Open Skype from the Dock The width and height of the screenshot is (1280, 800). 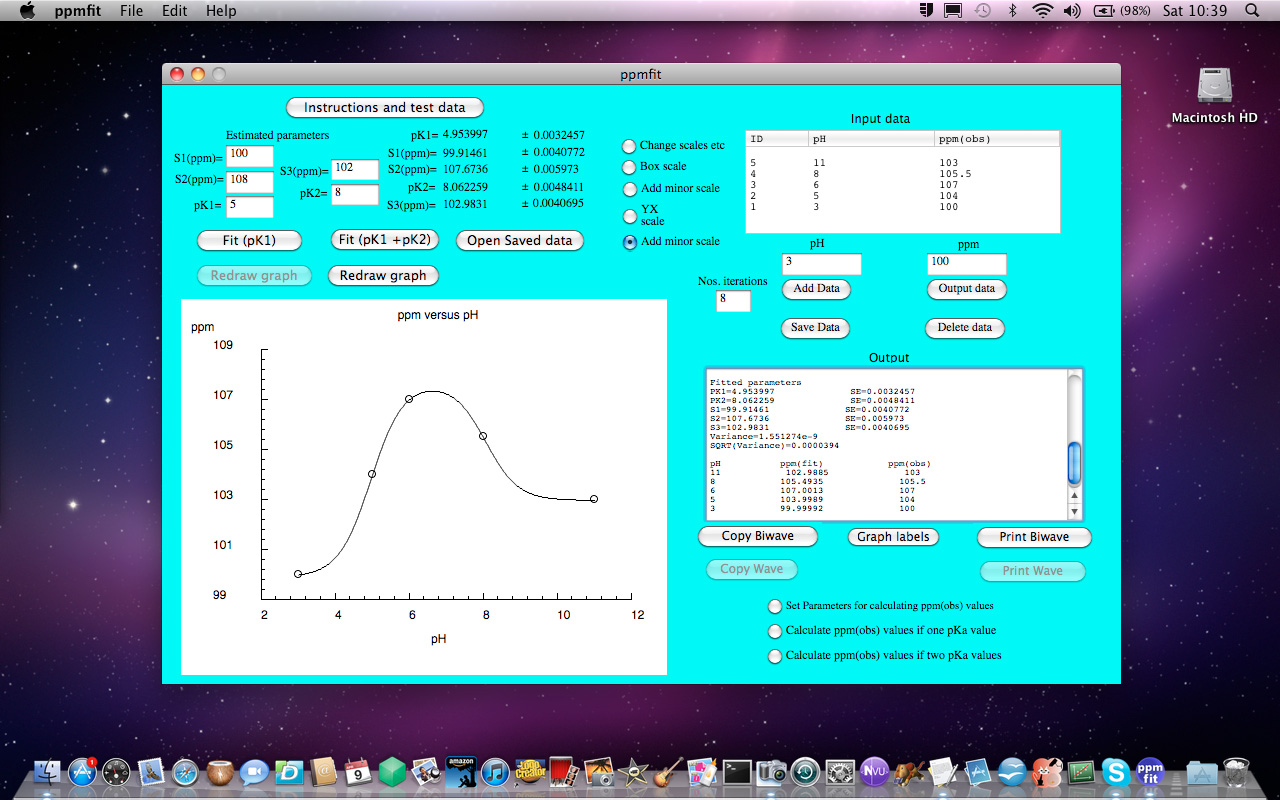[1118, 772]
